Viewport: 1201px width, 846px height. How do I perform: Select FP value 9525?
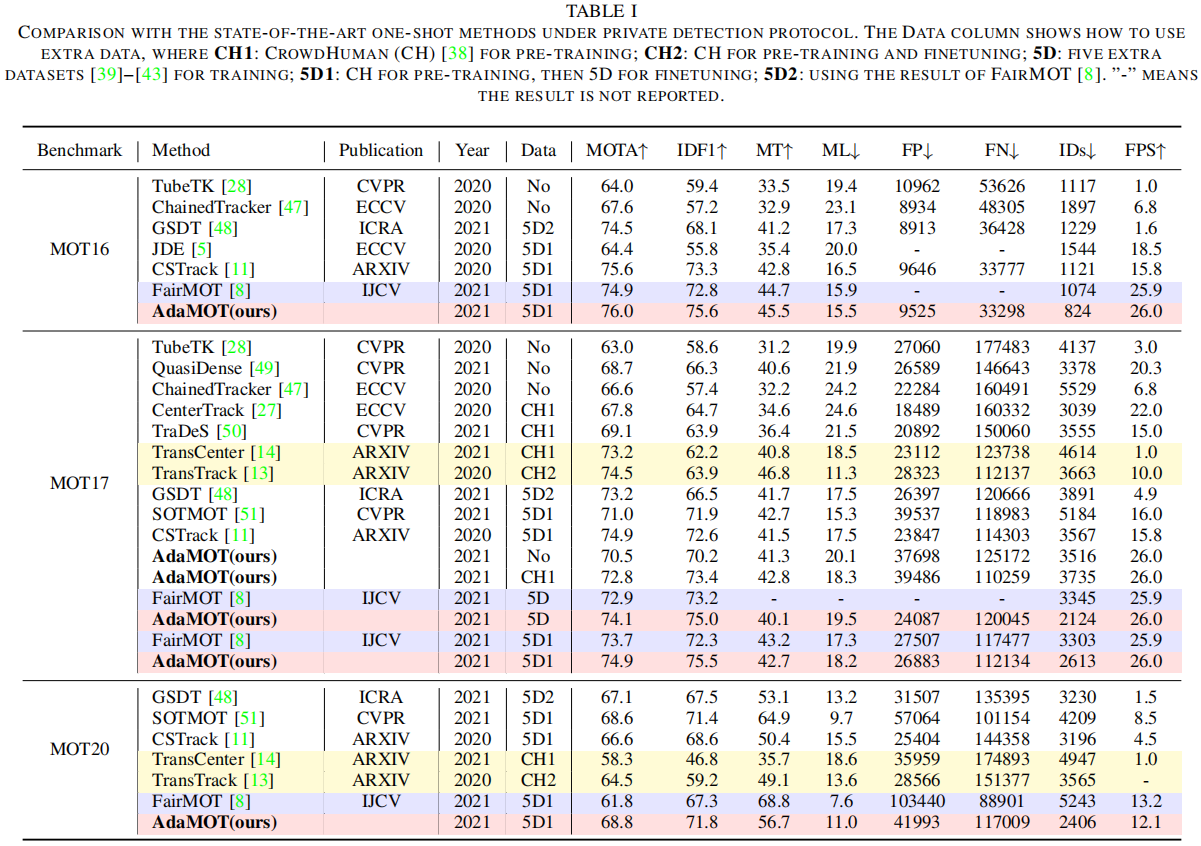tap(916, 311)
